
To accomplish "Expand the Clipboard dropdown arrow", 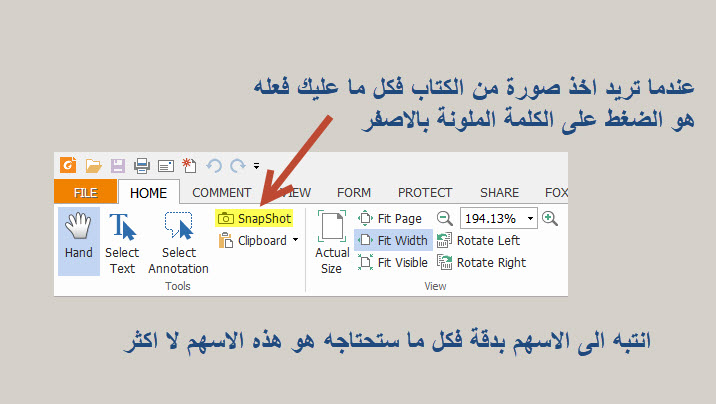I will click(295, 241).
